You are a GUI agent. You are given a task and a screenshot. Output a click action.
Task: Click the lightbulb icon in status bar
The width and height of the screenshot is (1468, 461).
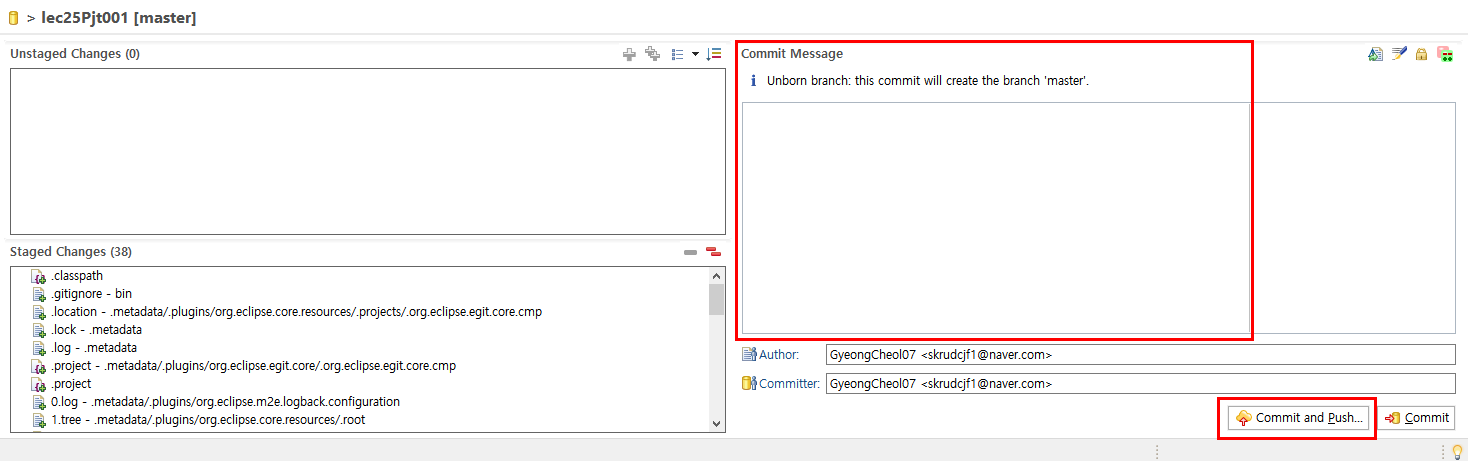coord(1457,450)
